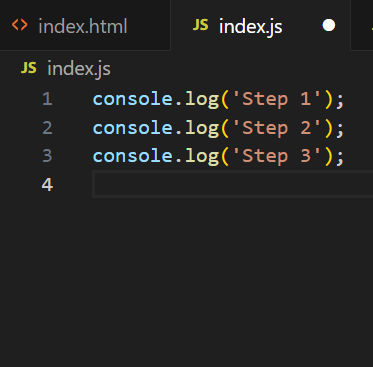Click the log method on line 2

click(x=202, y=129)
